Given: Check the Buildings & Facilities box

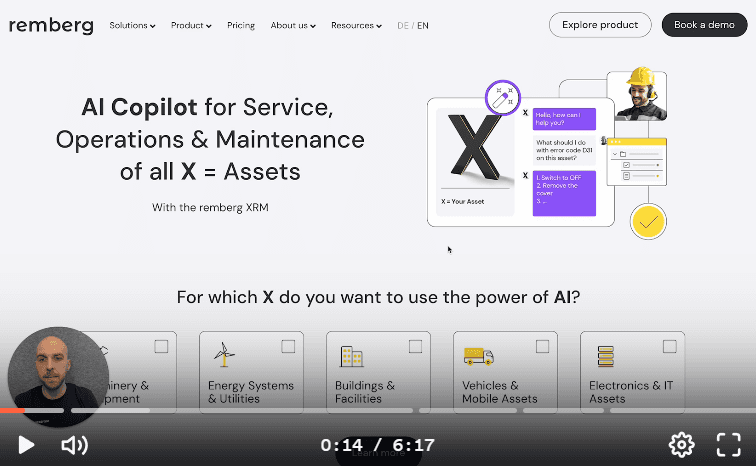Looking at the screenshot, I should point(415,346).
